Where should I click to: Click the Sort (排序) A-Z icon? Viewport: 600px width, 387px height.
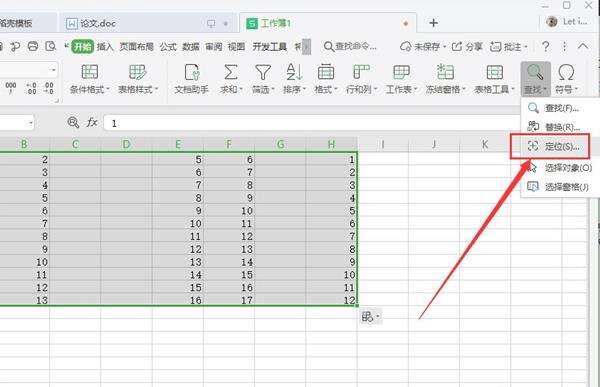pos(294,72)
